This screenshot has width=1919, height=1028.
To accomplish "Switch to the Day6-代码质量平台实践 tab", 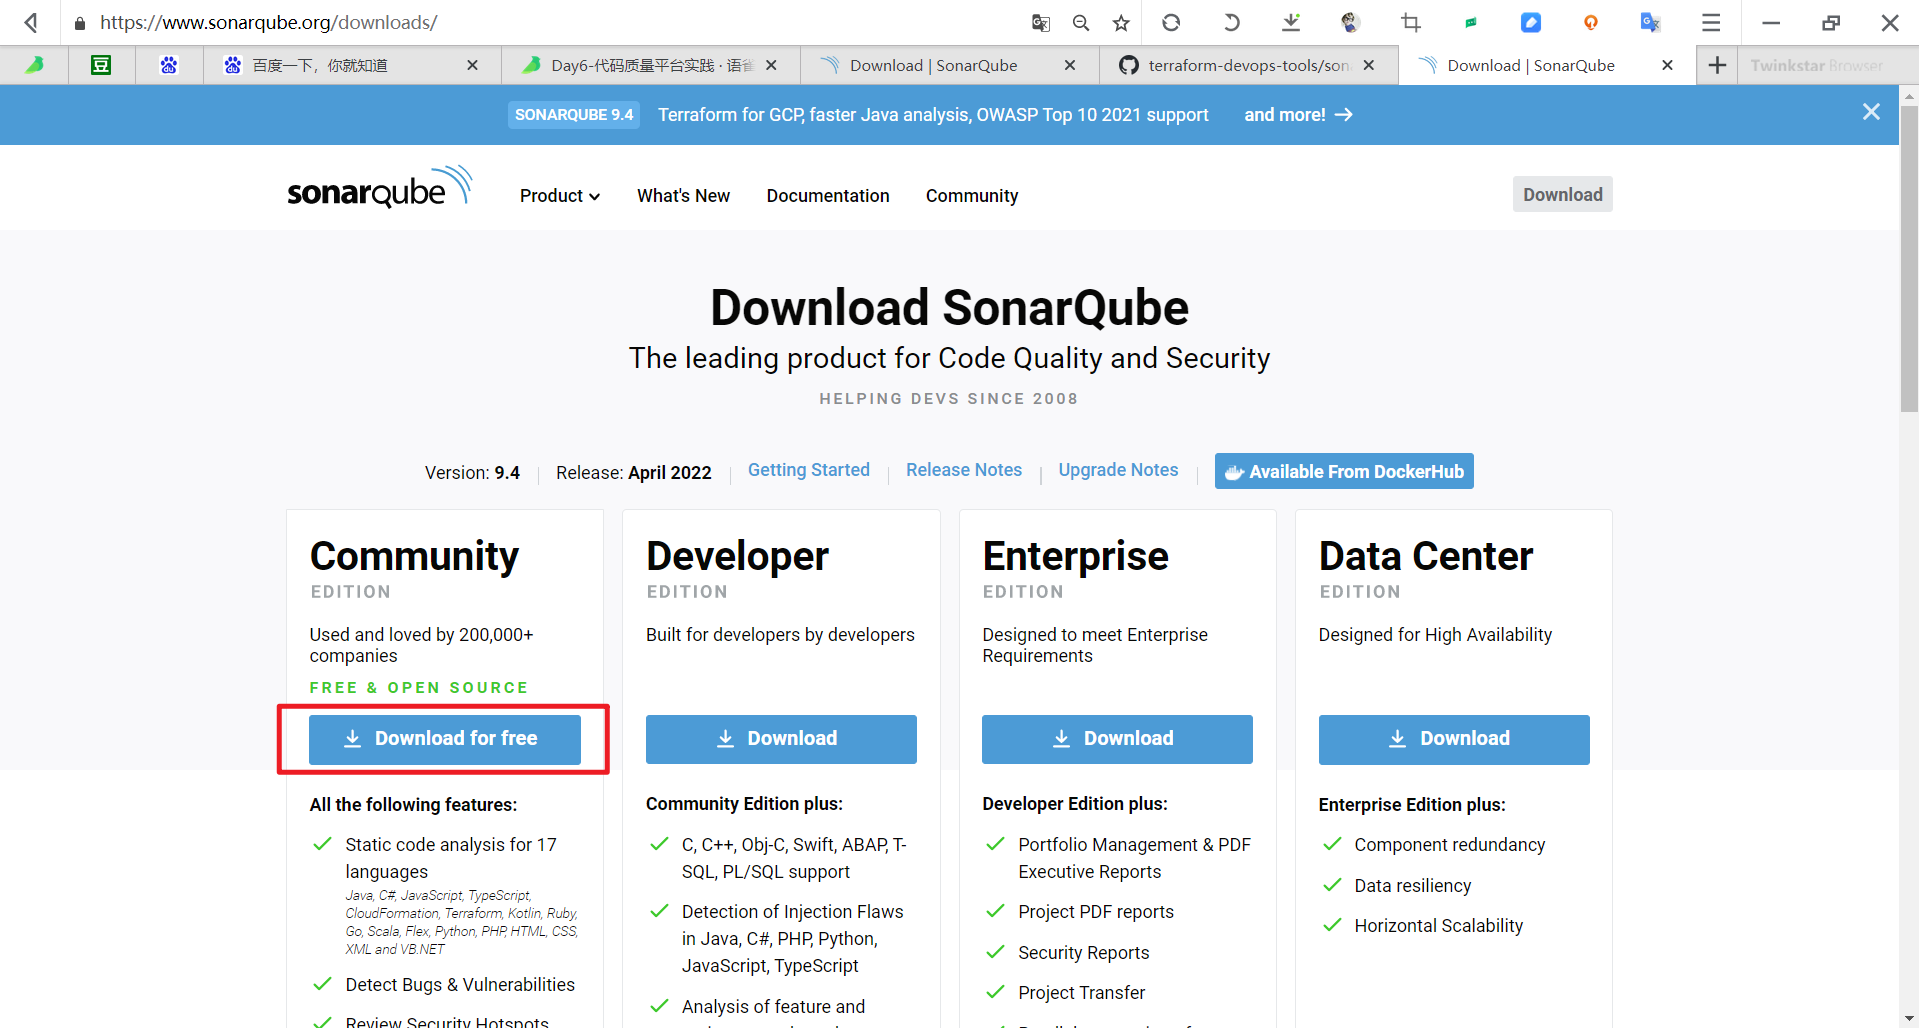I will (x=650, y=65).
